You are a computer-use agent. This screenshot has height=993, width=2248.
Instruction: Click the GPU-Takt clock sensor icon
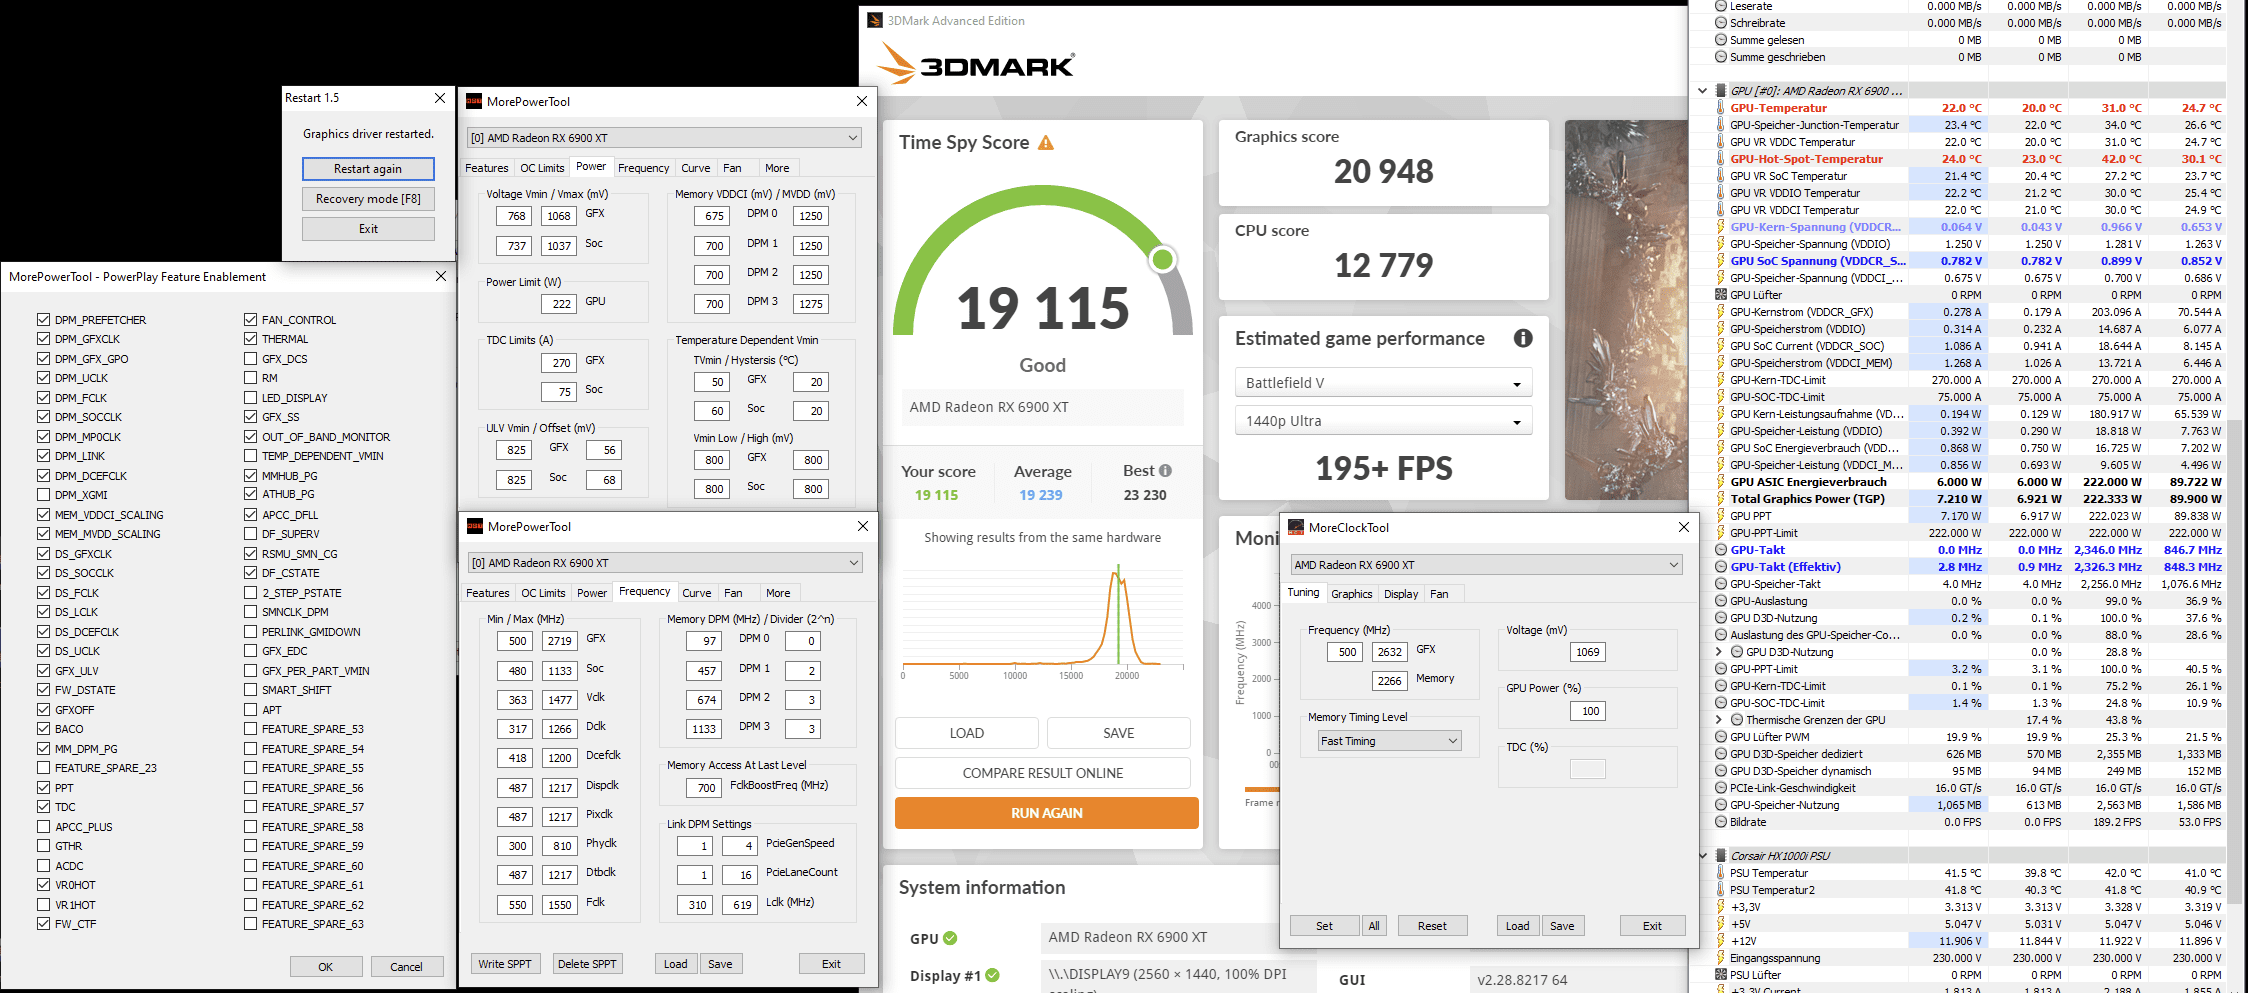1721,550
